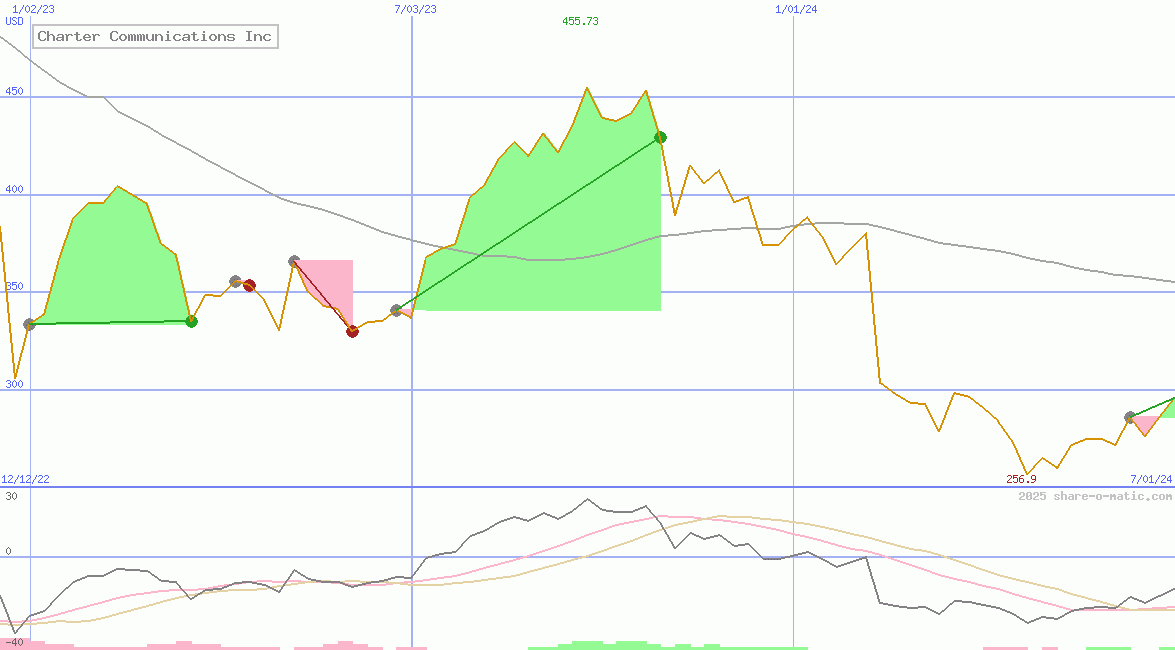Select the red marker at the May 2023 low
The height and width of the screenshot is (650, 1175).
click(x=351, y=331)
